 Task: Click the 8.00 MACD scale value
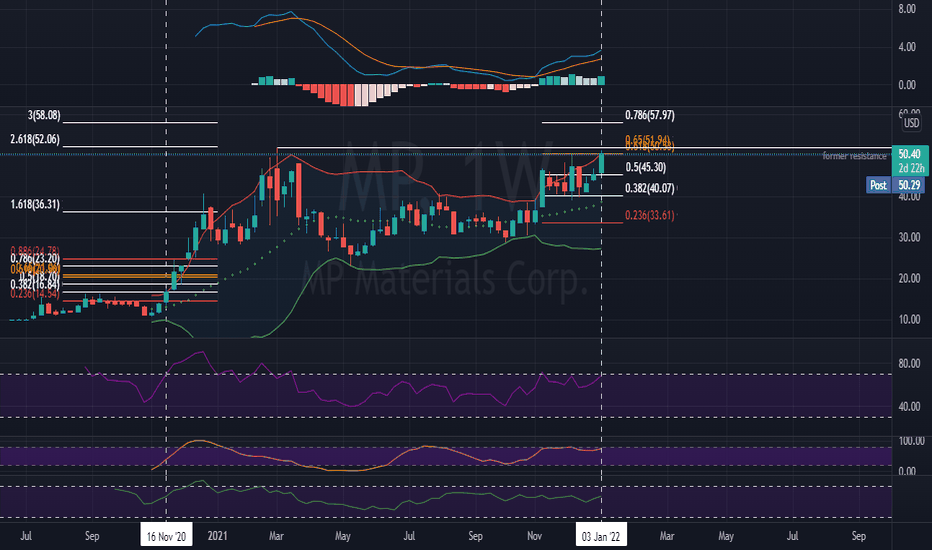coord(907,9)
